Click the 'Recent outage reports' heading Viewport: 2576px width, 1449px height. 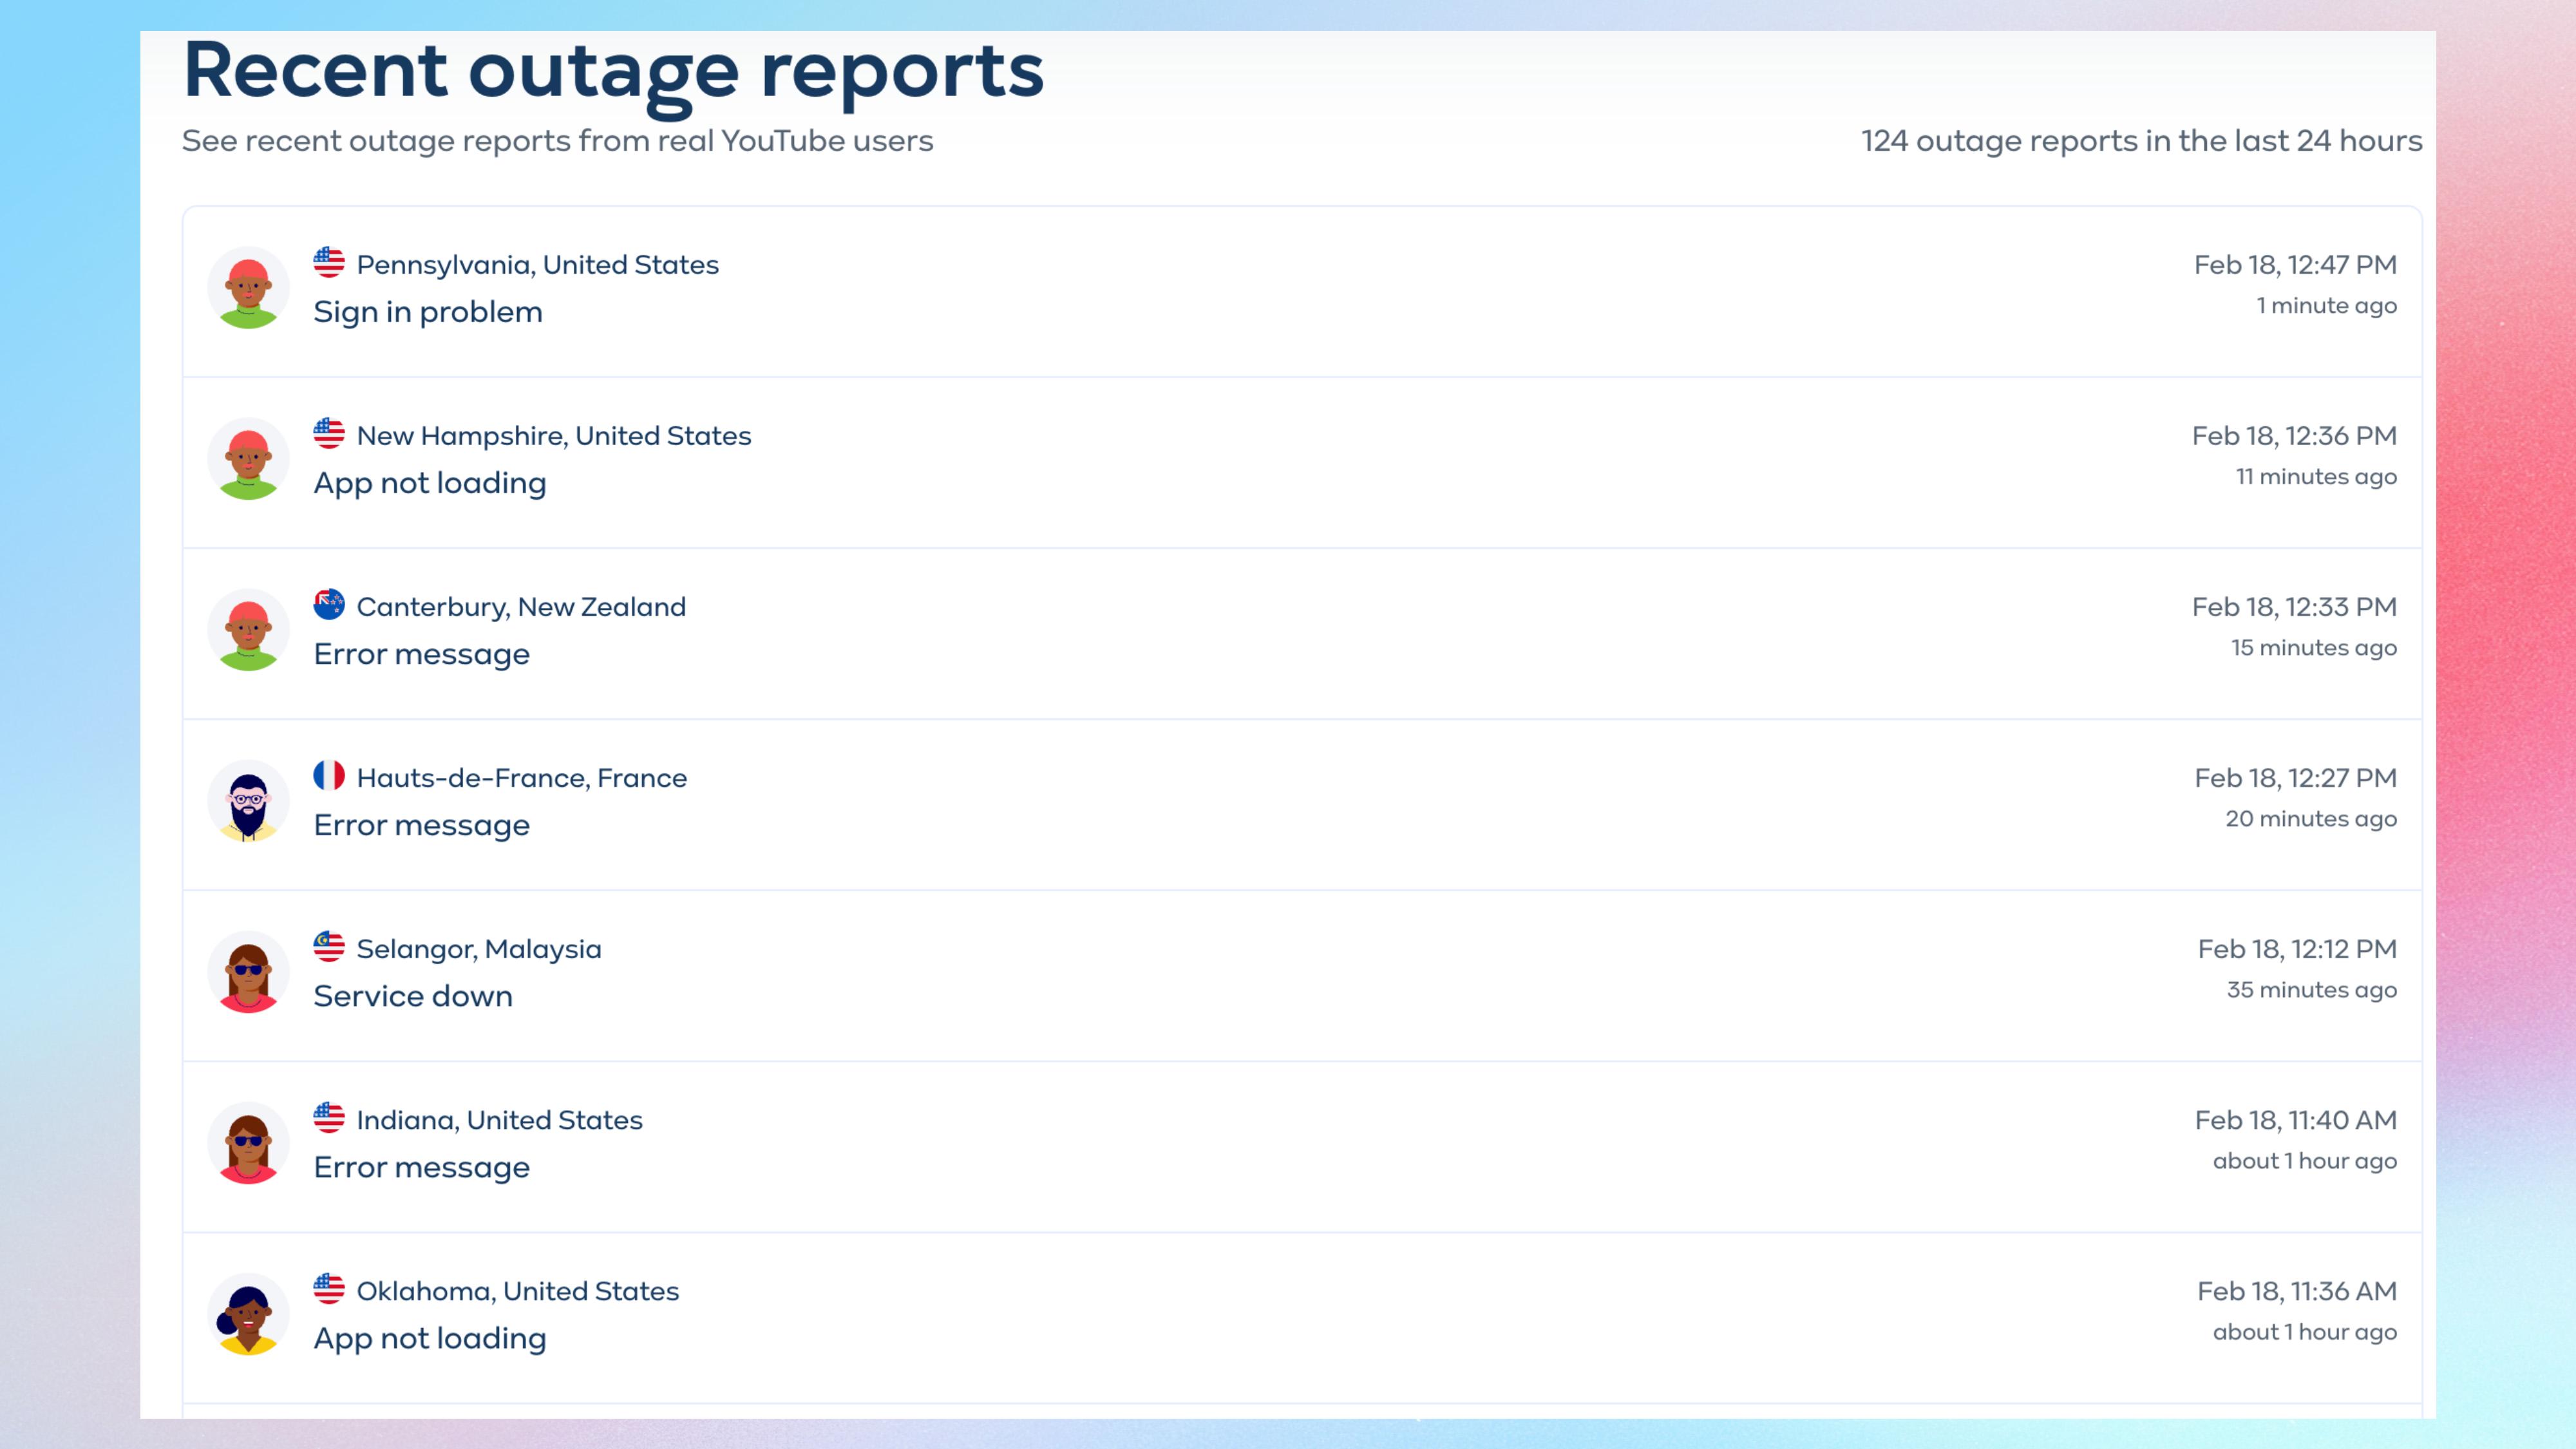coord(613,72)
